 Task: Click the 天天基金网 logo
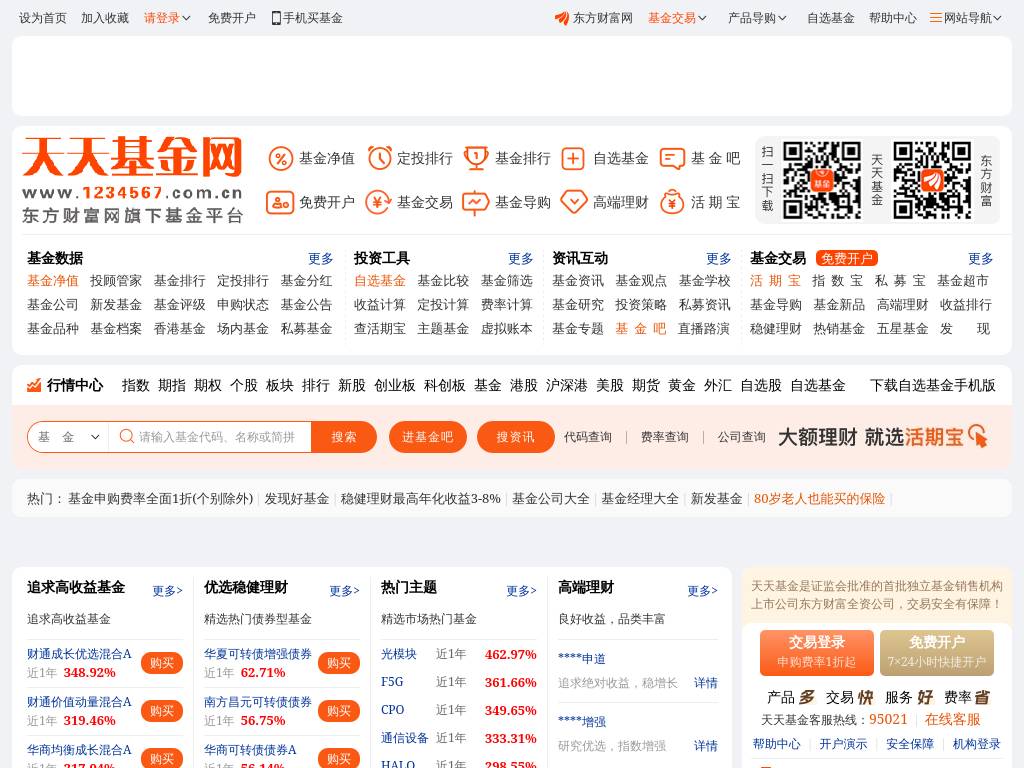coord(133,180)
